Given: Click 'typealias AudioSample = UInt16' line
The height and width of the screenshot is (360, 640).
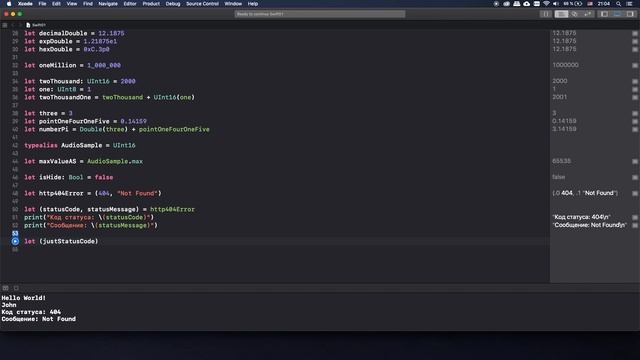Looking at the screenshot, I should coord(80,145).
